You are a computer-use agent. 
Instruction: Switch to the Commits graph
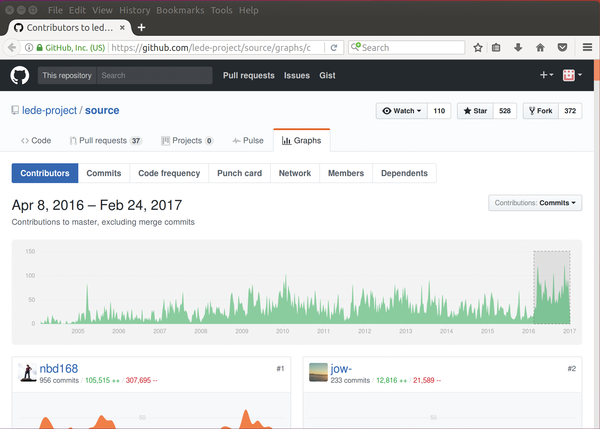[104, 173]
